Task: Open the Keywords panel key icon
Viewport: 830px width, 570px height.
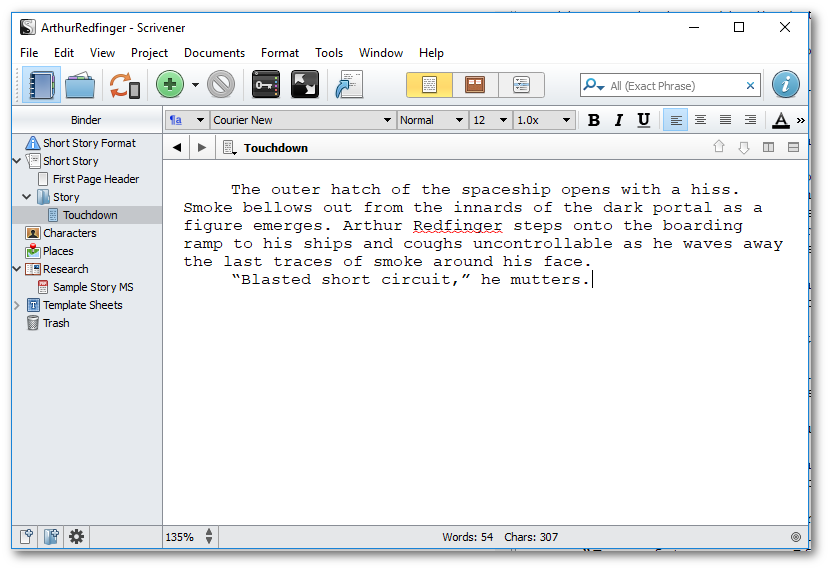Action: click(x=266, y=85)
